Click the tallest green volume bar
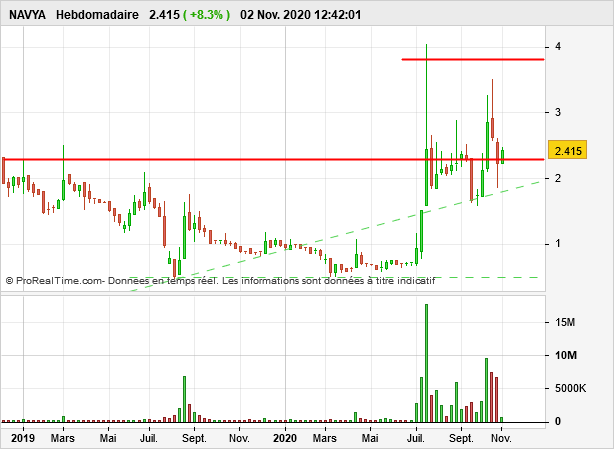Screen dimensions: 614x449 [x=426, y=363]
